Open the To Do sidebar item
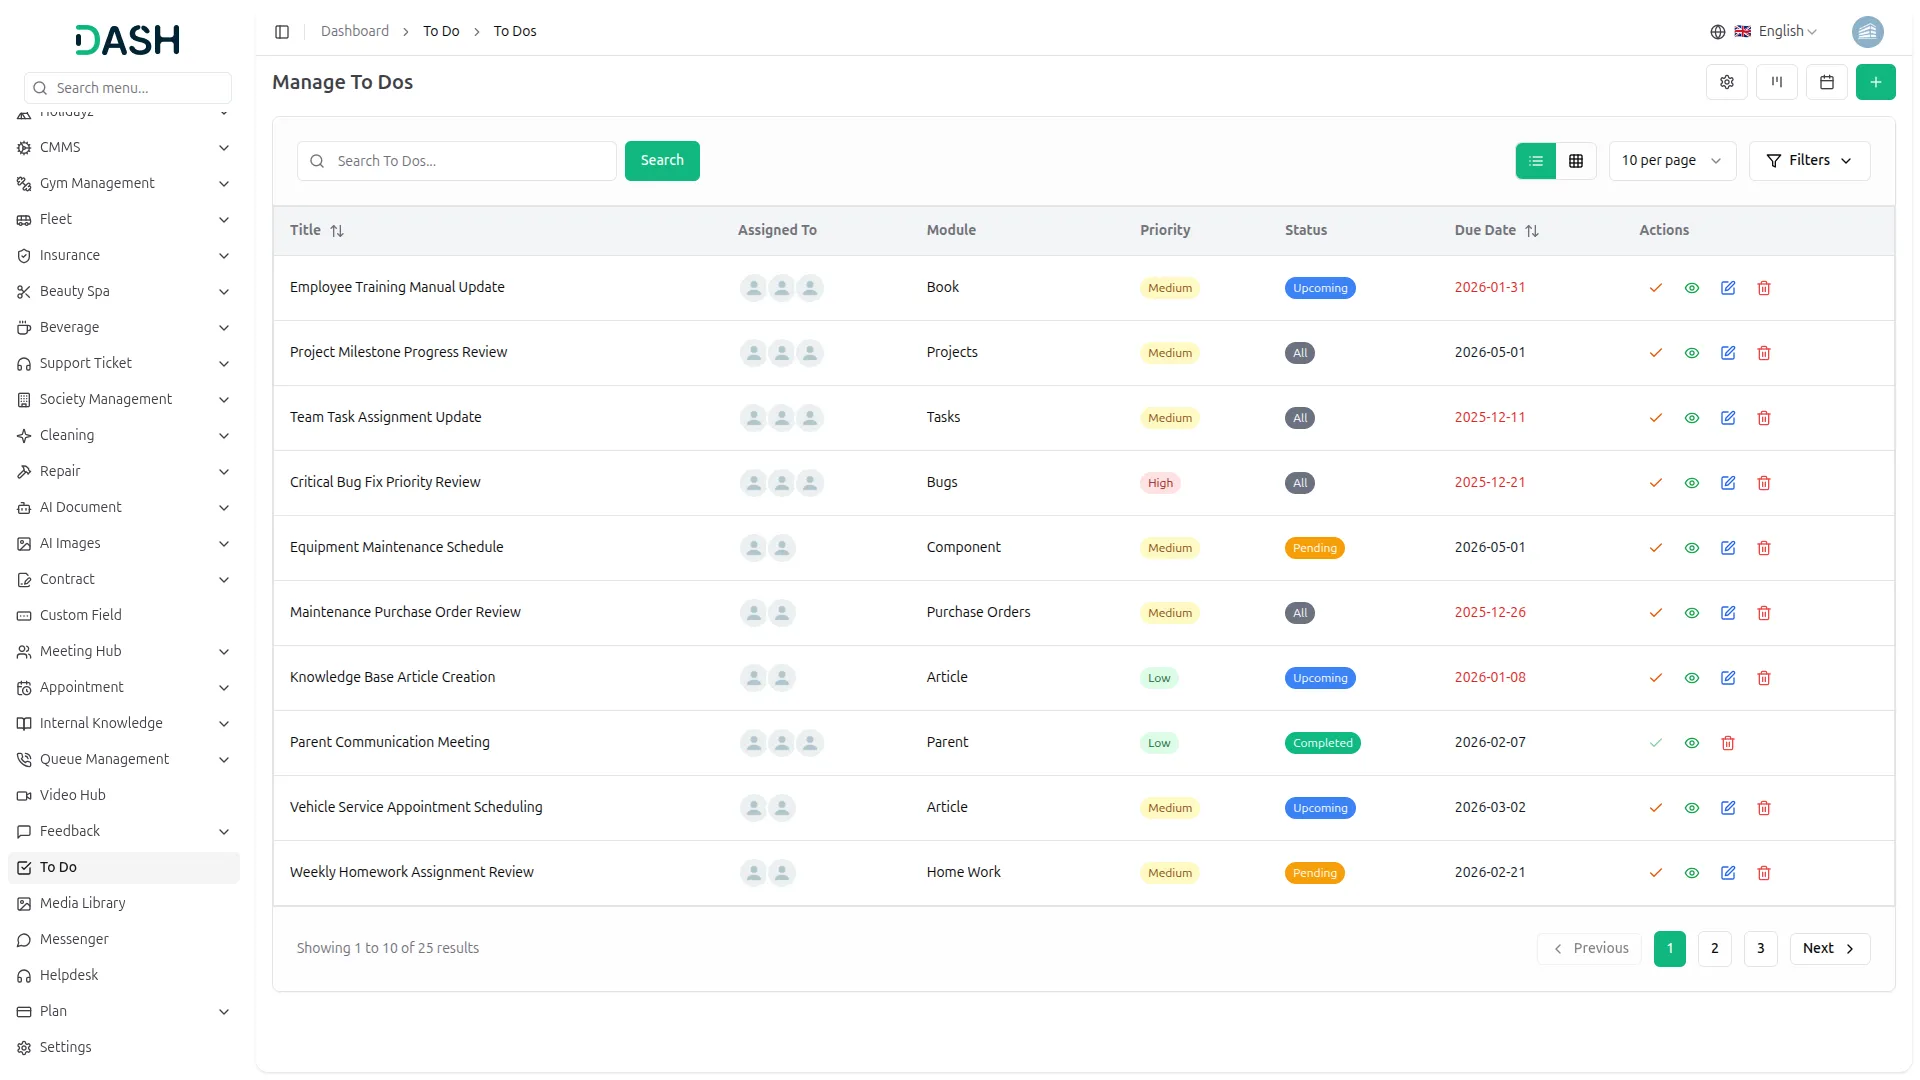 coord(123,868)
